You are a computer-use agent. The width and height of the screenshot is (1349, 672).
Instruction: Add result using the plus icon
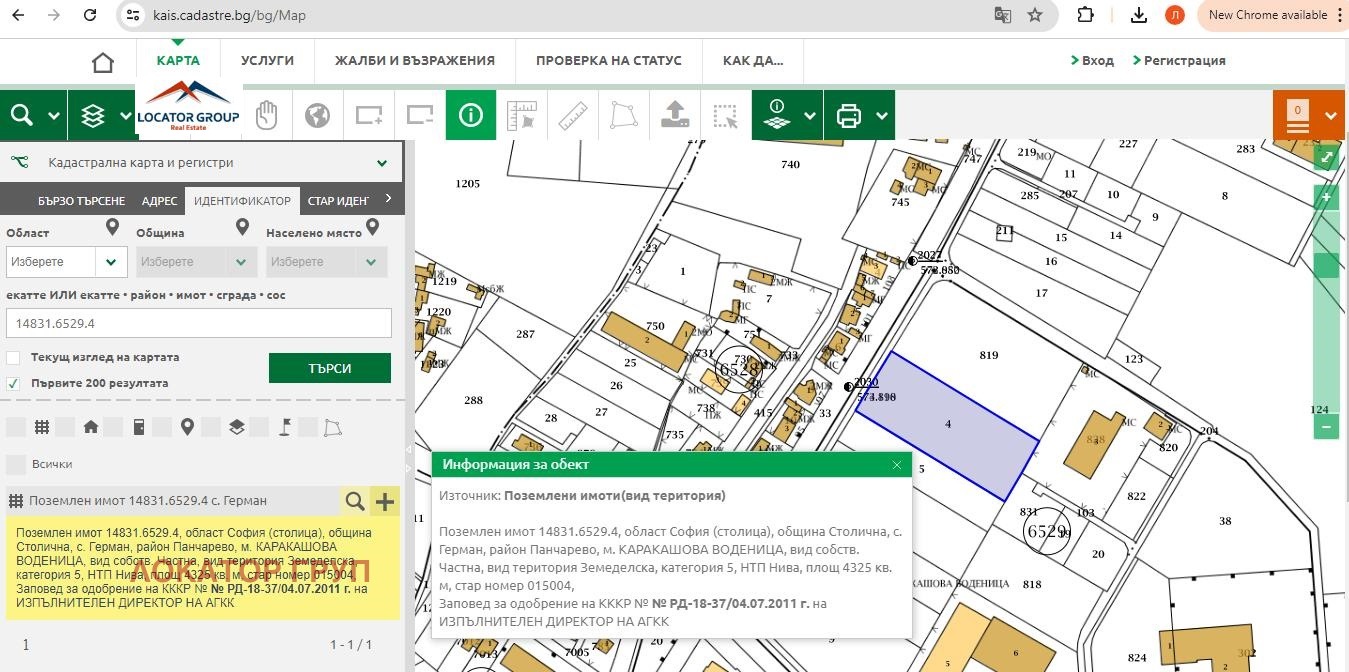385,501
